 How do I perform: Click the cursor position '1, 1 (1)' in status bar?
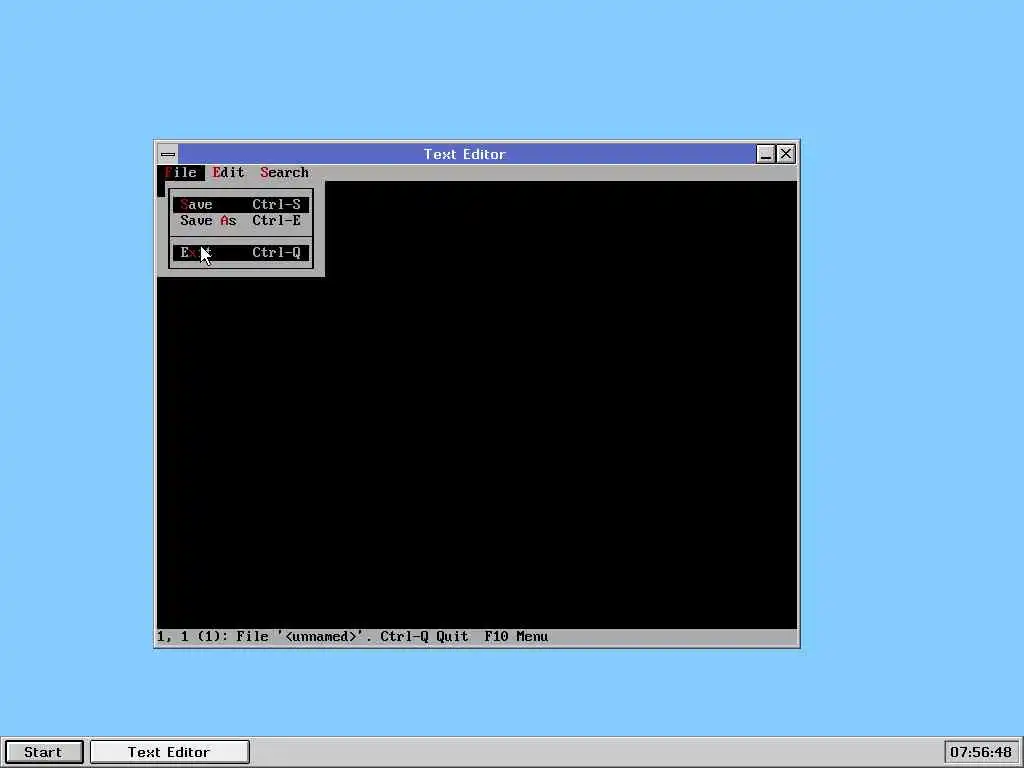(188, 637)
